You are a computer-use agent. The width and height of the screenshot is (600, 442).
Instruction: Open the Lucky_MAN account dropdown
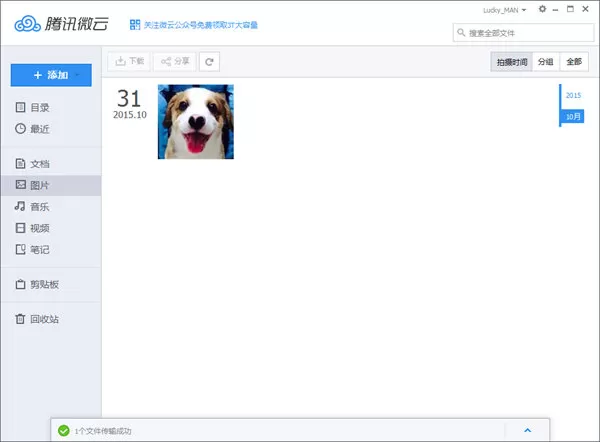504,10
